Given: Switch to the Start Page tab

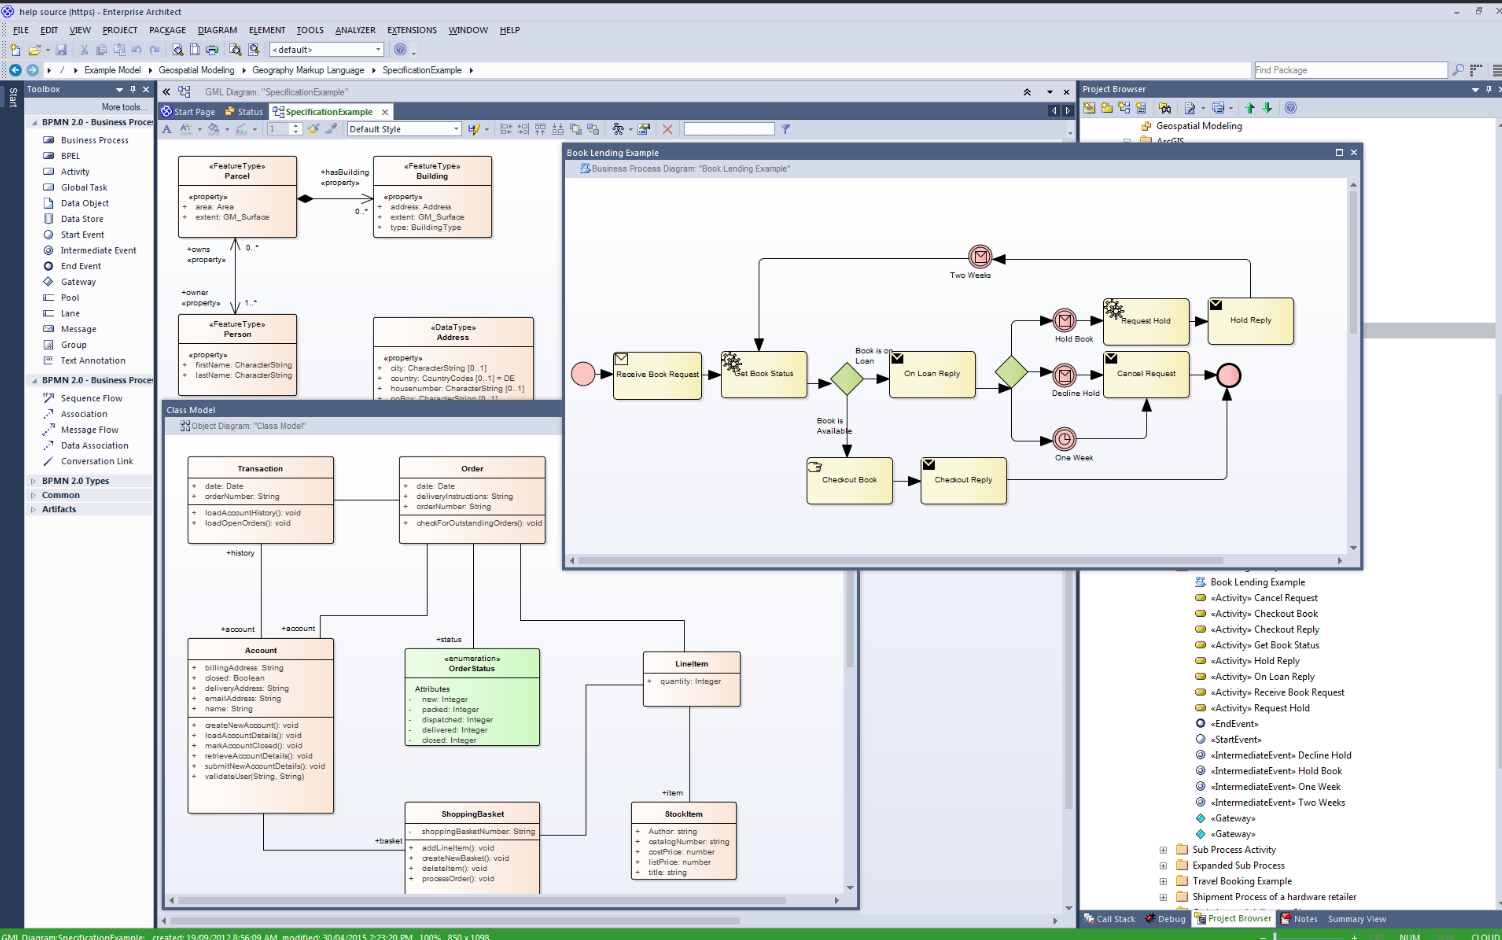Looking at the screenshot, I should (x=188, y=112).
